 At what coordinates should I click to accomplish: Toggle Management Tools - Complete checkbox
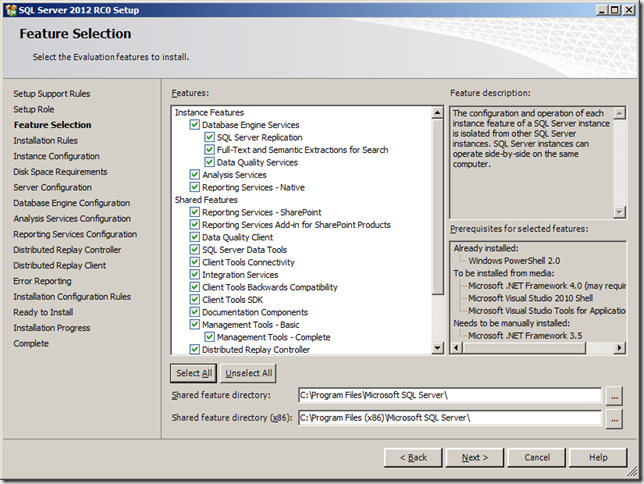coord(209,337)
